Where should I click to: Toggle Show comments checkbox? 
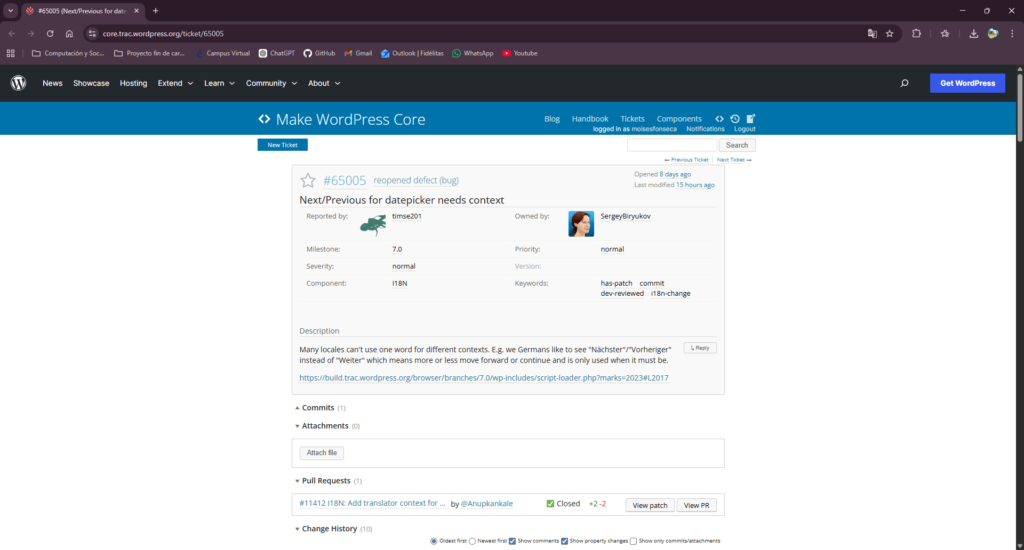click(x=512, y=541)
